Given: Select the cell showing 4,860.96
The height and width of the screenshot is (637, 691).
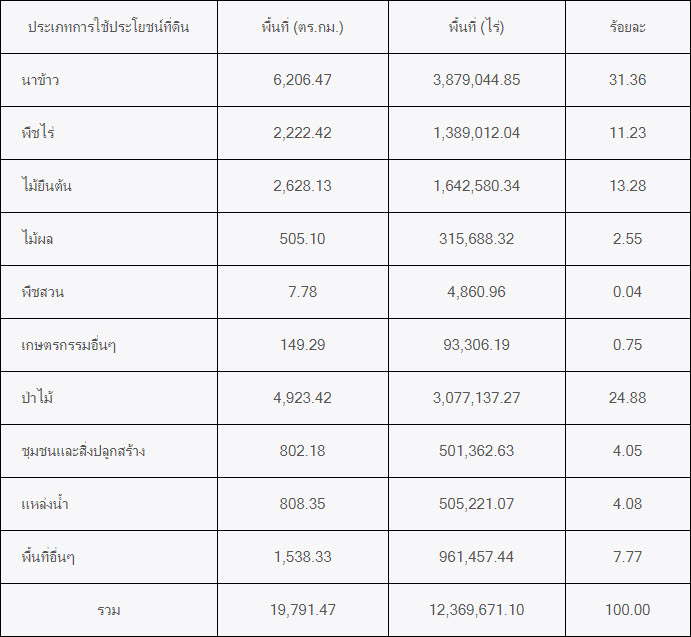Looking at the screenshot, I should 476,292.
